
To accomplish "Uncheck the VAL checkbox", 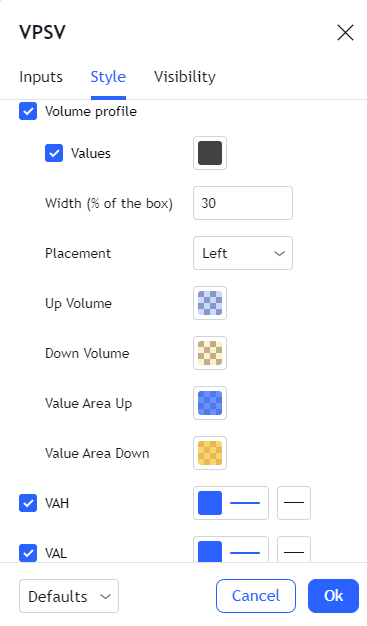I will [28, 553].
